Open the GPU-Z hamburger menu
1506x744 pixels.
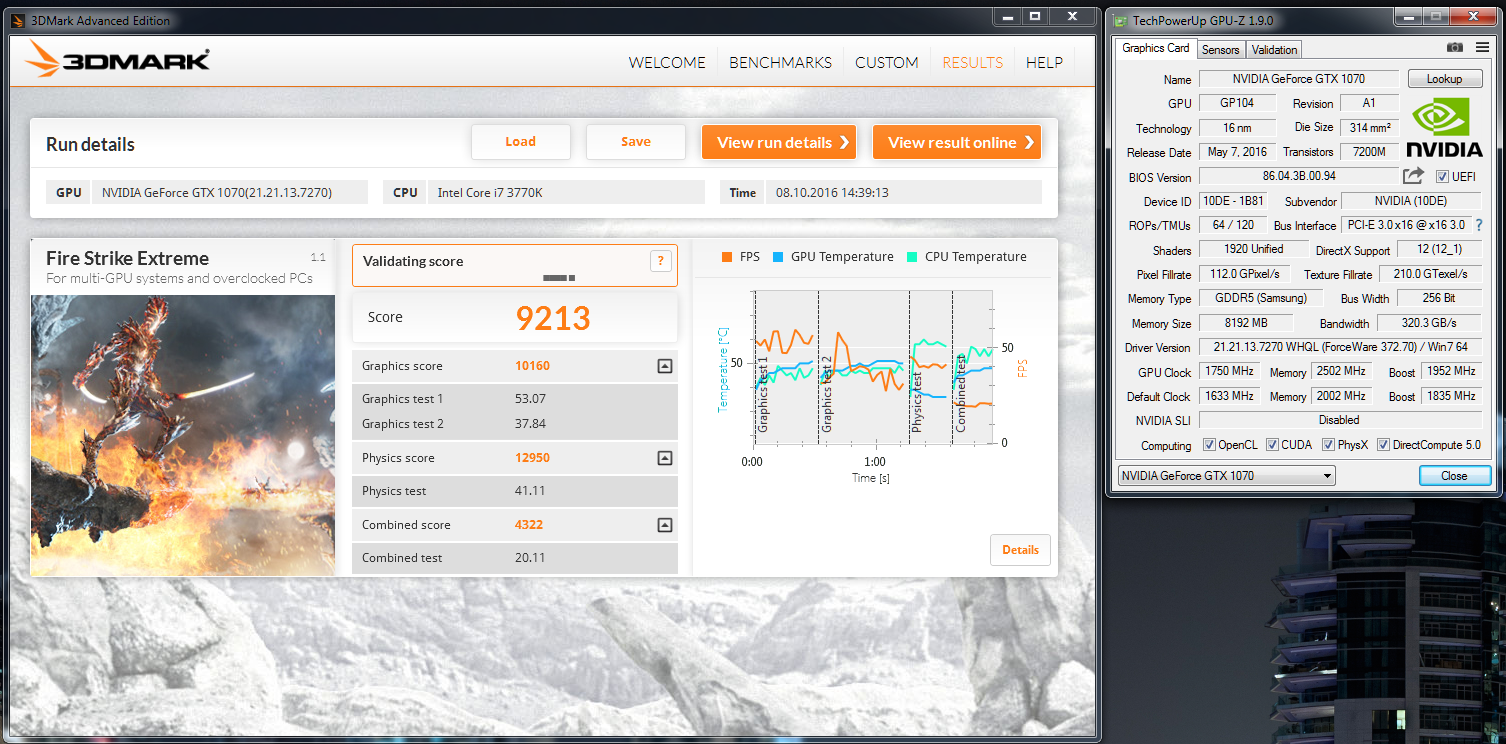point(1482,48)
